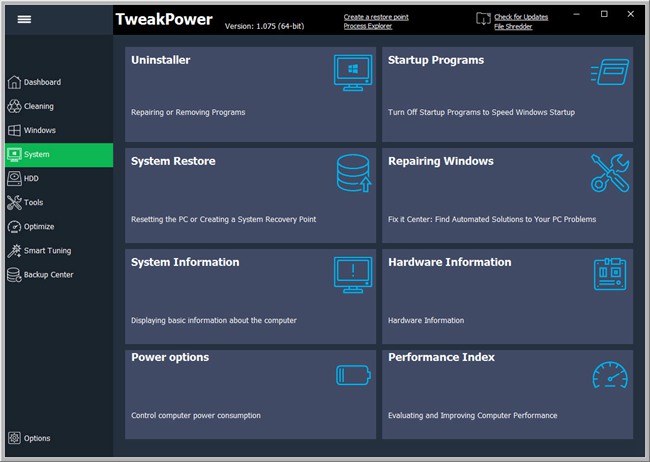Click the Dashboard home icon
This screenshot has width=650, height=462.
pyautogui.click(x=14, y=82)
